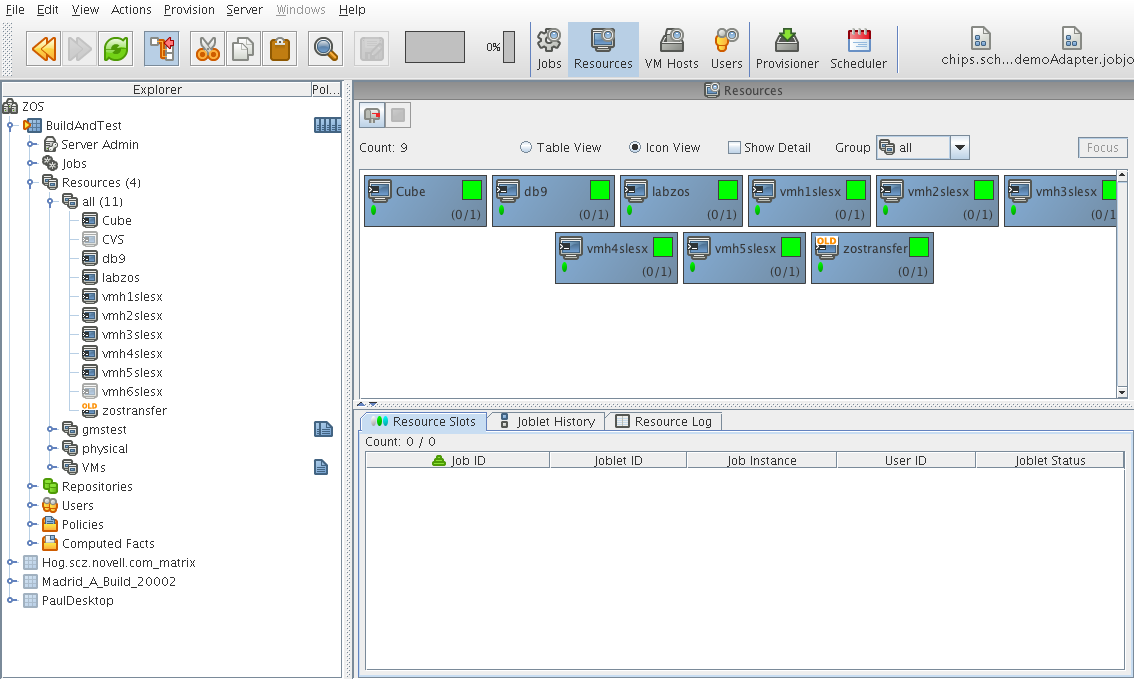Select the Icon View radio button

point(635,148)
